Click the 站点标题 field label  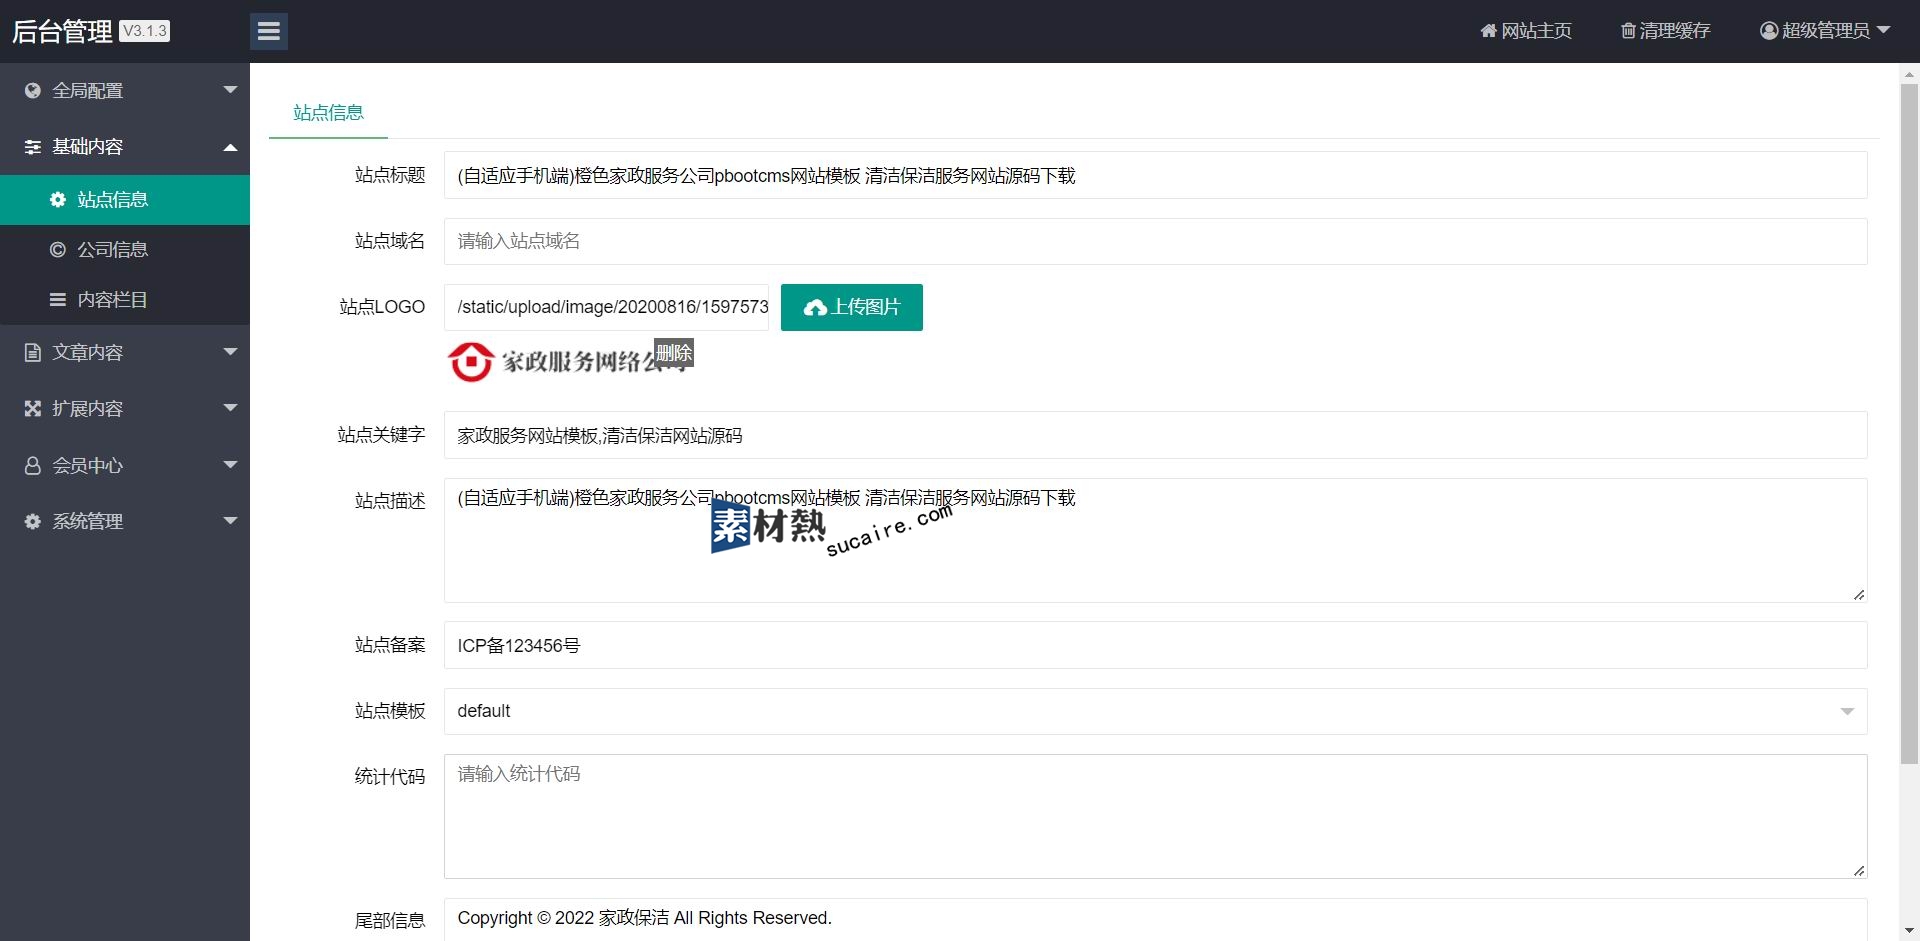click(x=390, y=175)
